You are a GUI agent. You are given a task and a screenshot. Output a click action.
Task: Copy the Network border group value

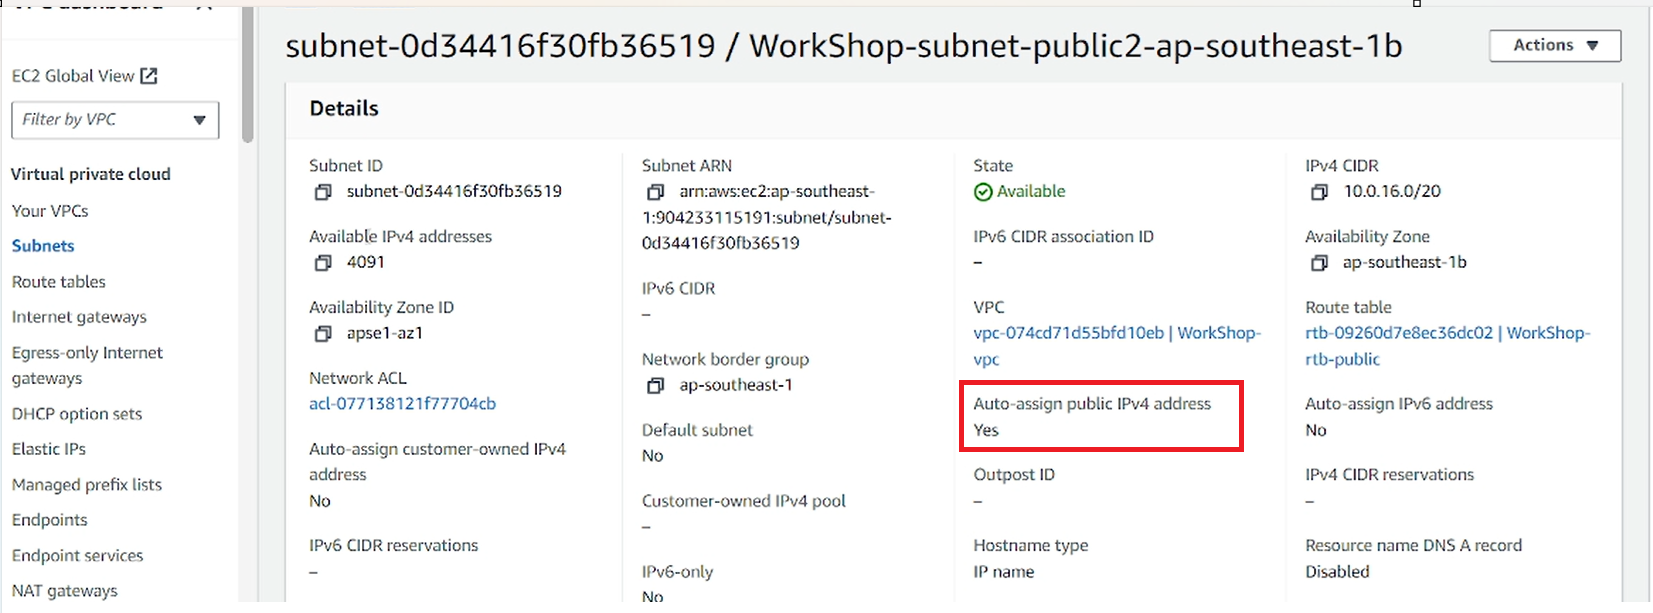click(655, 386)
